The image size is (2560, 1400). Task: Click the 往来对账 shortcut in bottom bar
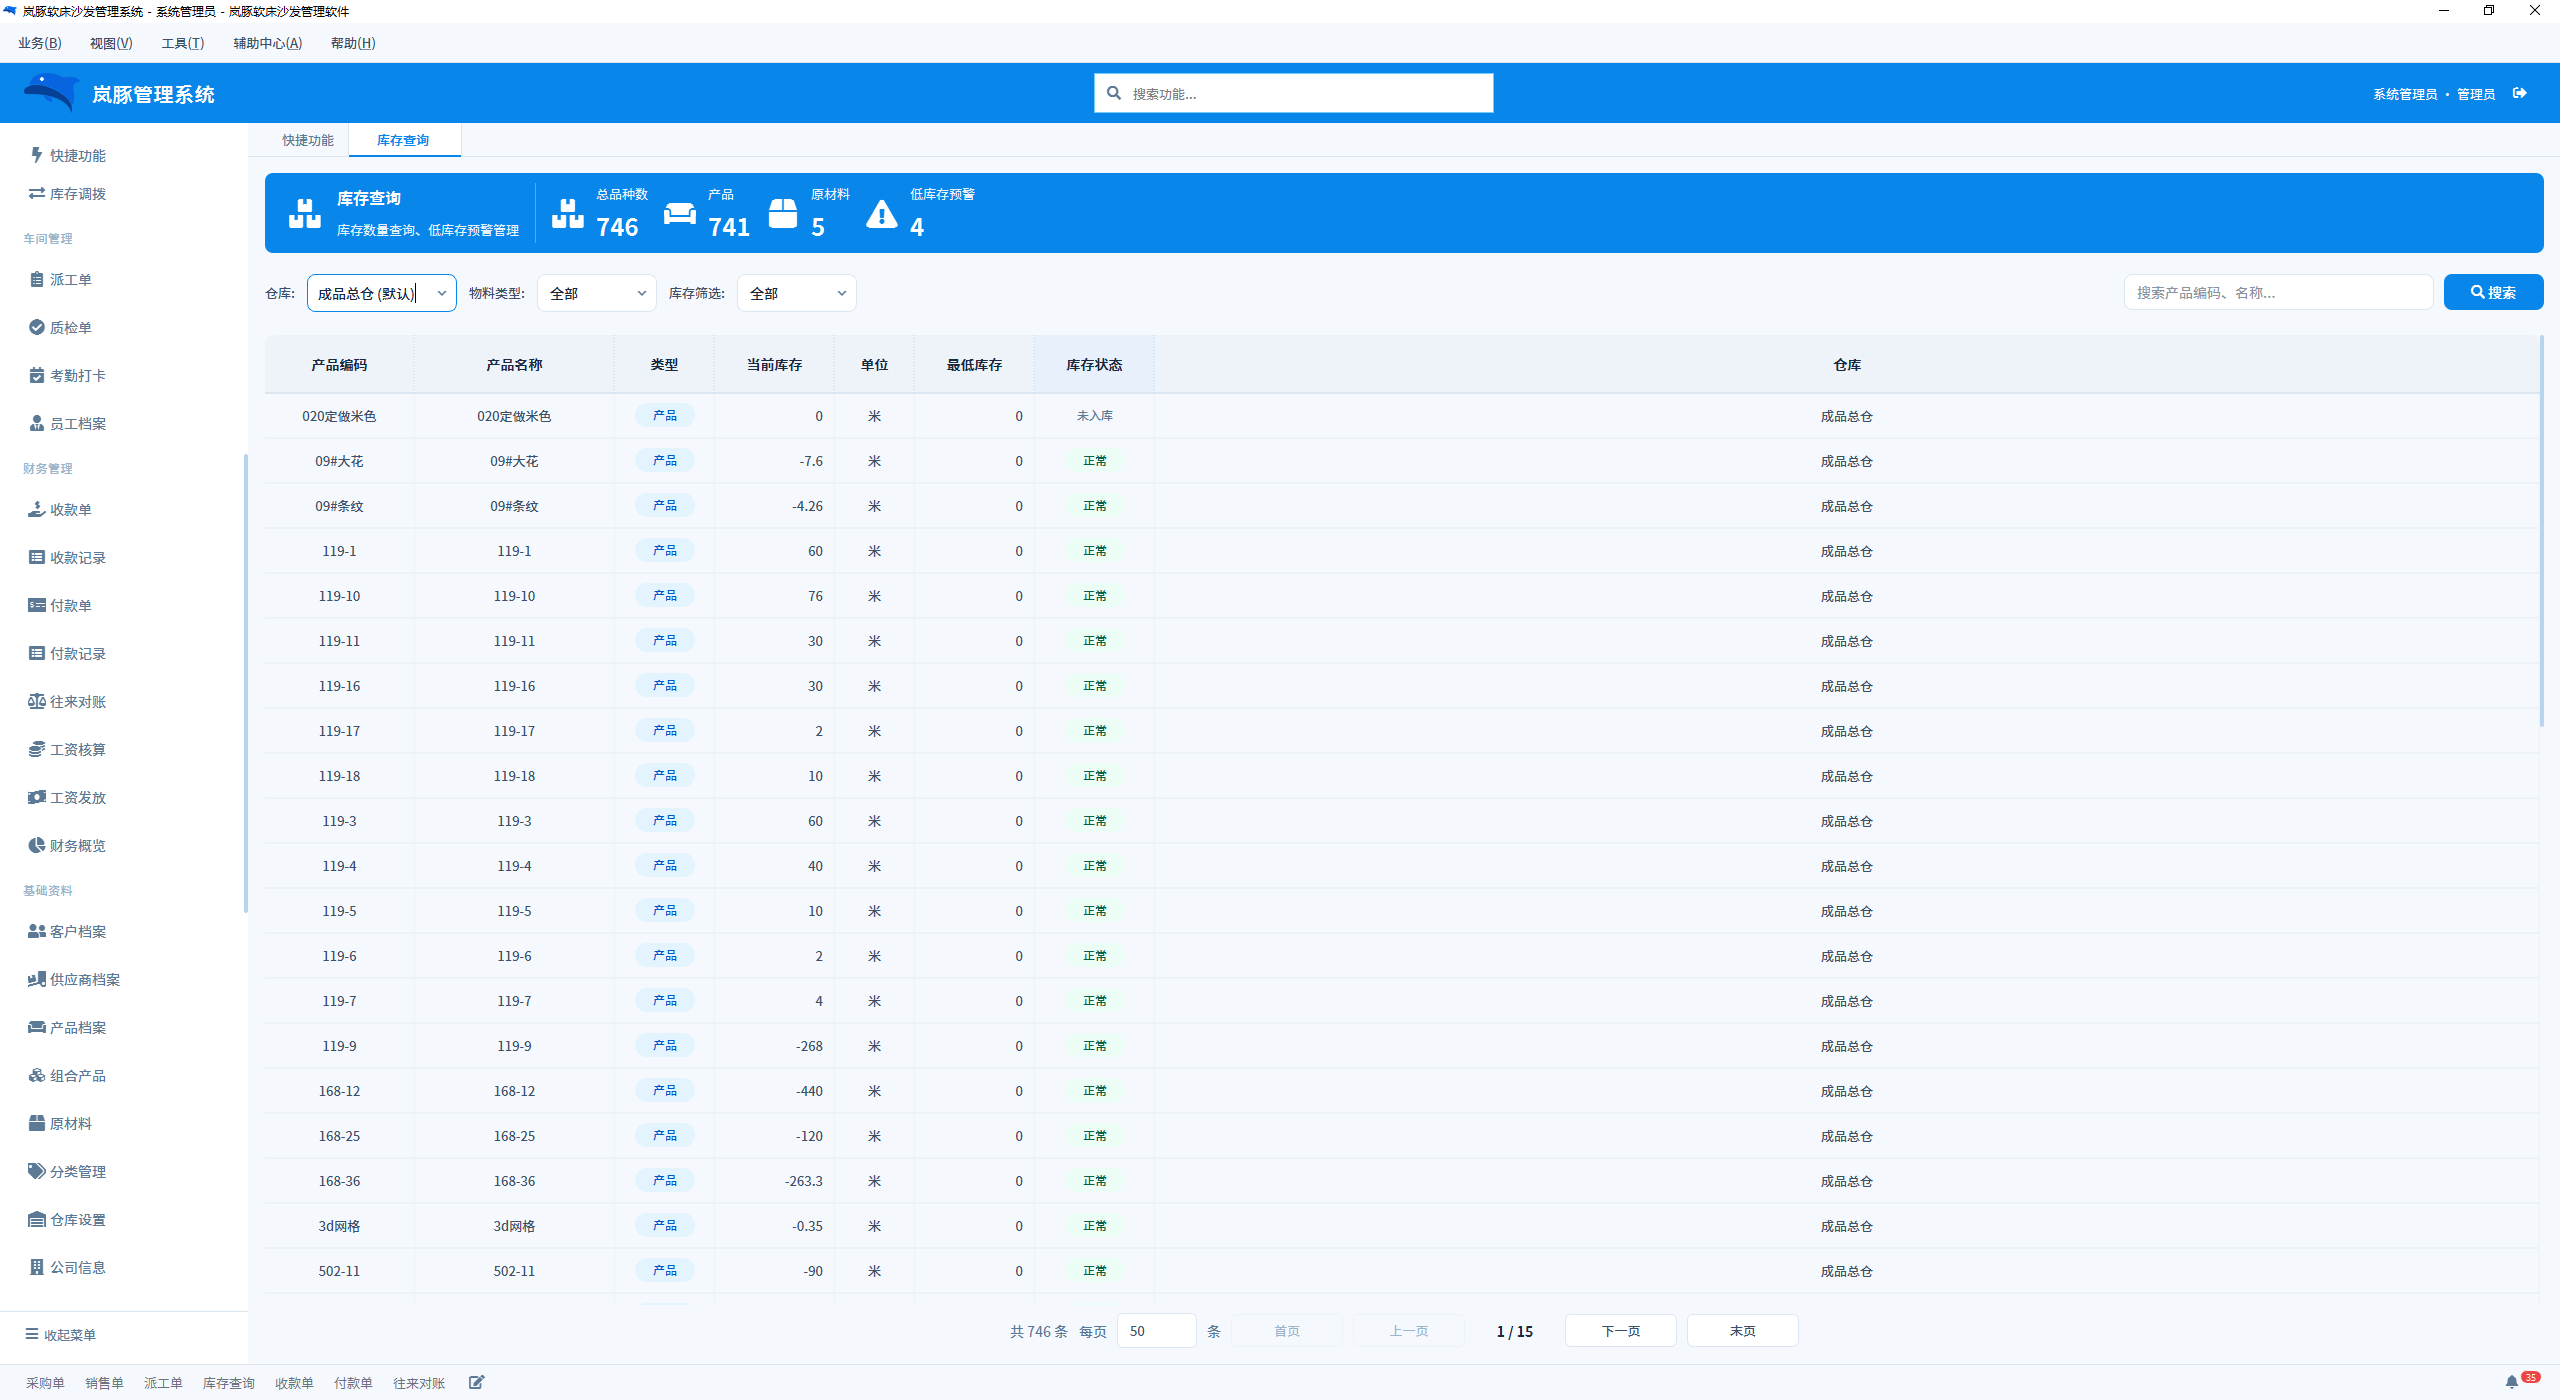point(419,1383)
